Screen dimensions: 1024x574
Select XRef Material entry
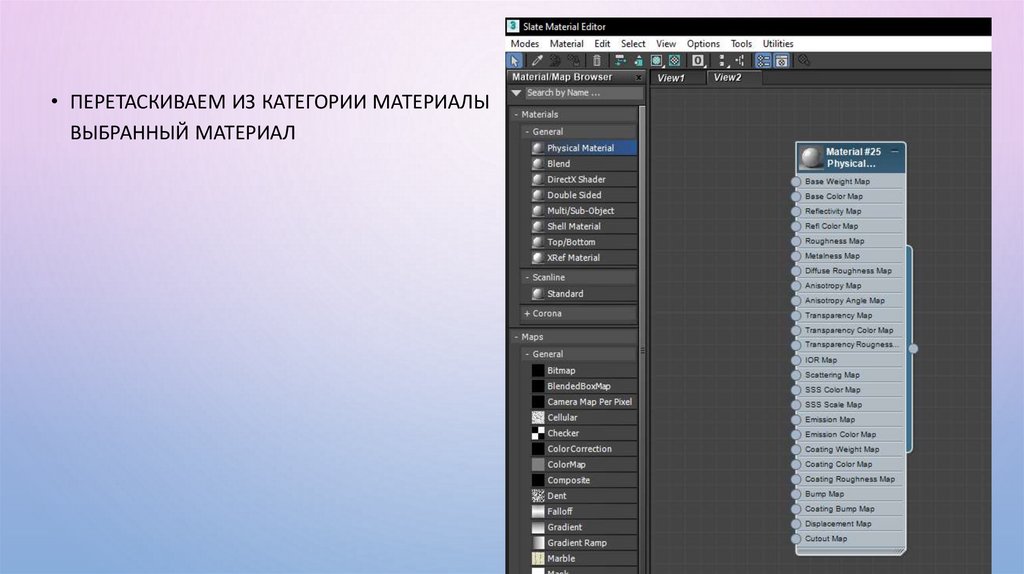[x=583, y=258]
